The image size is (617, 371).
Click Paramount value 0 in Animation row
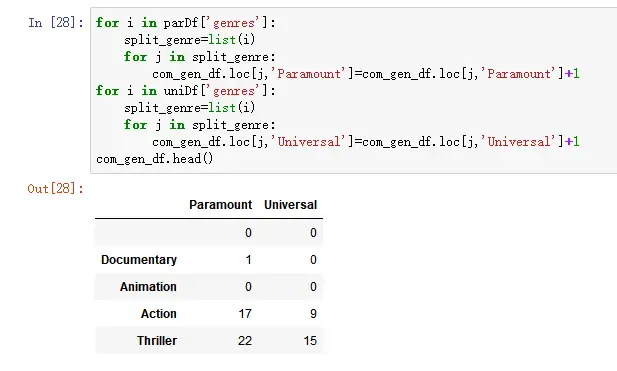[x=248, y=287]
